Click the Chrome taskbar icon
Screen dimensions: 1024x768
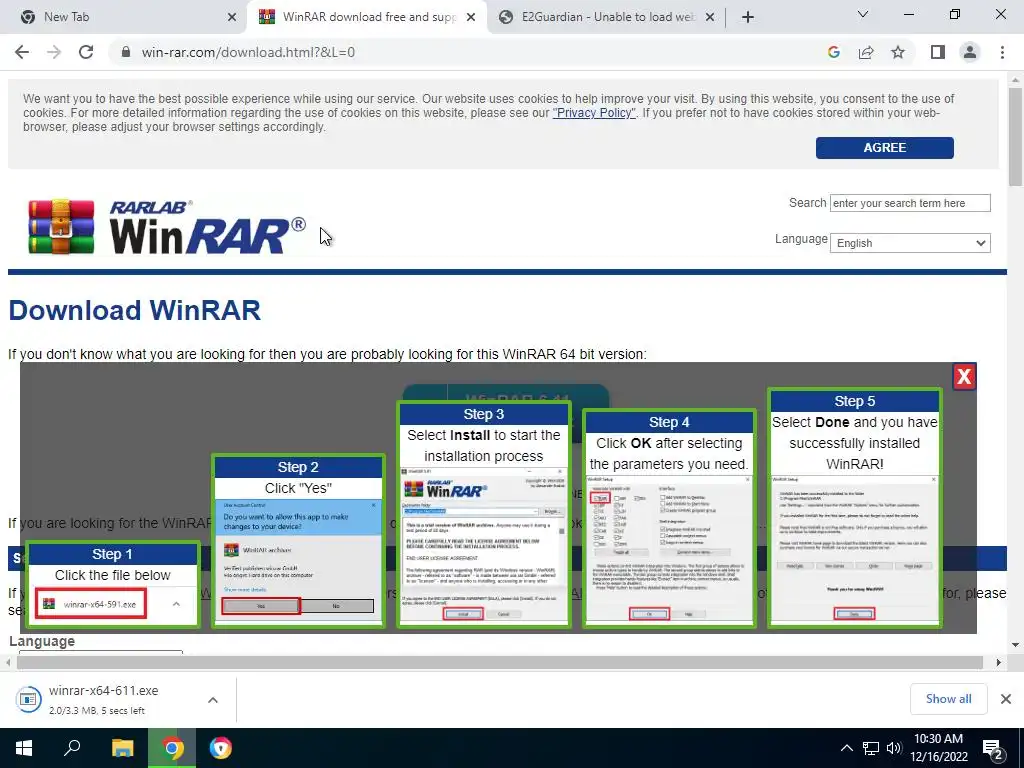click(x=172, y=748)
